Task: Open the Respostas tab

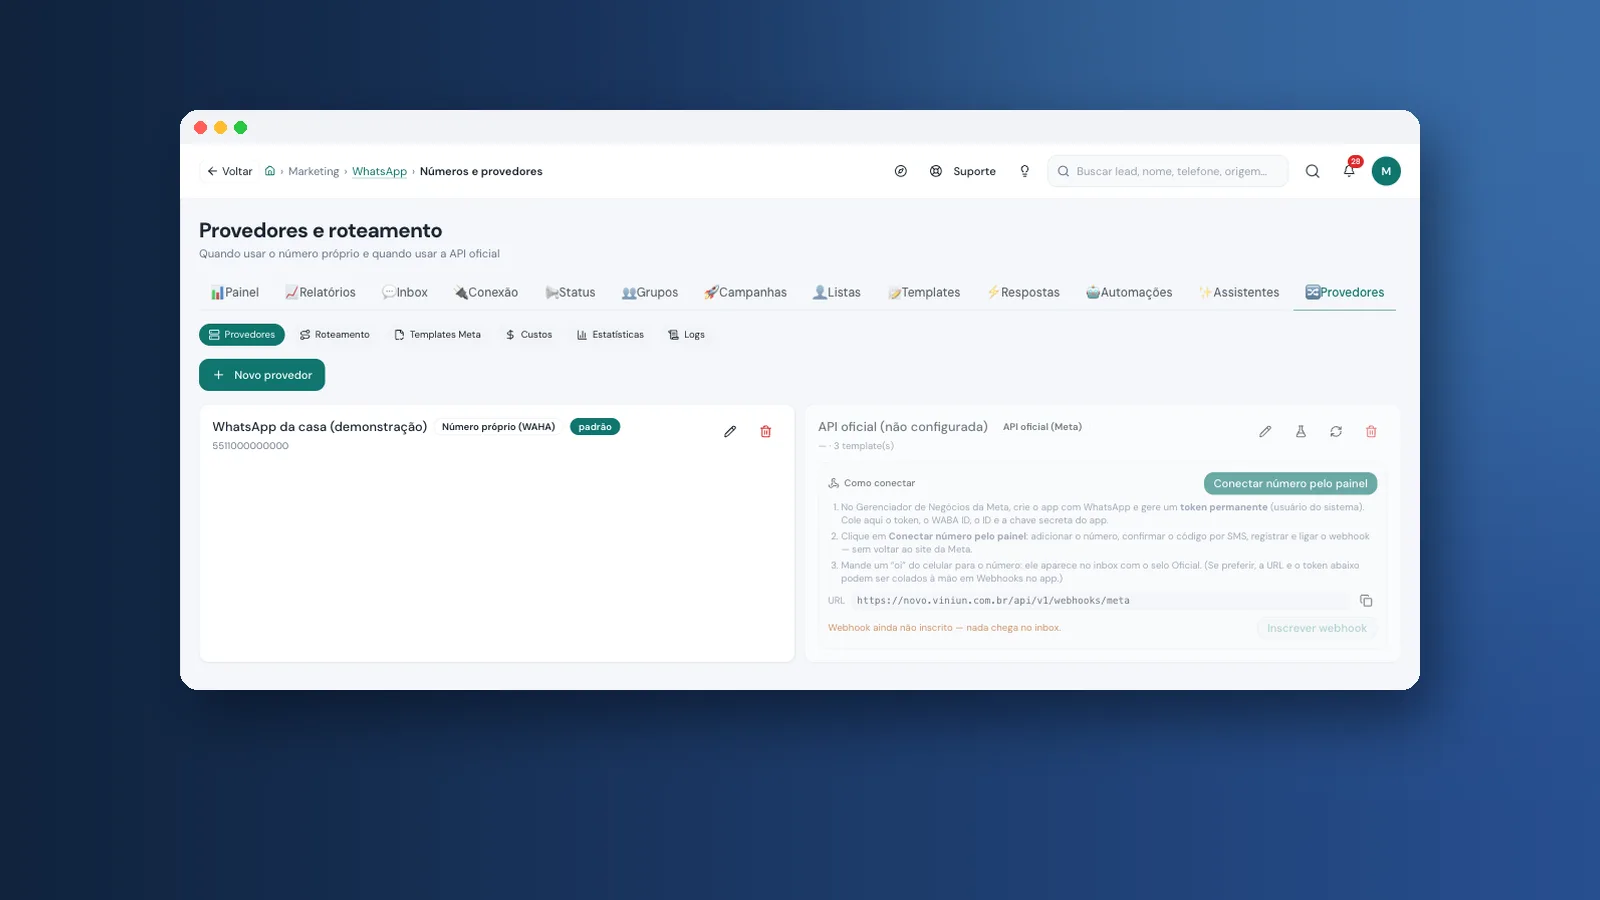Action: tap(1023, 292)
